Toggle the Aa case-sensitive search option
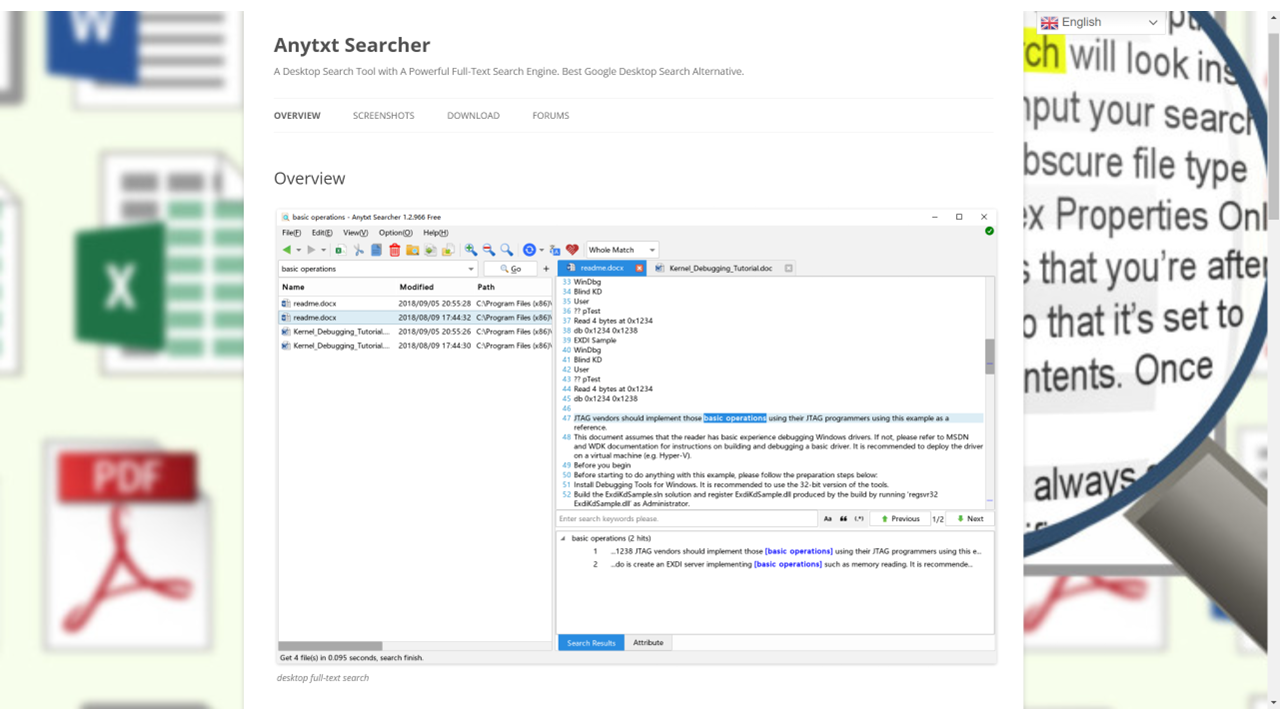 pyautogui.click(x=828, y=519)
